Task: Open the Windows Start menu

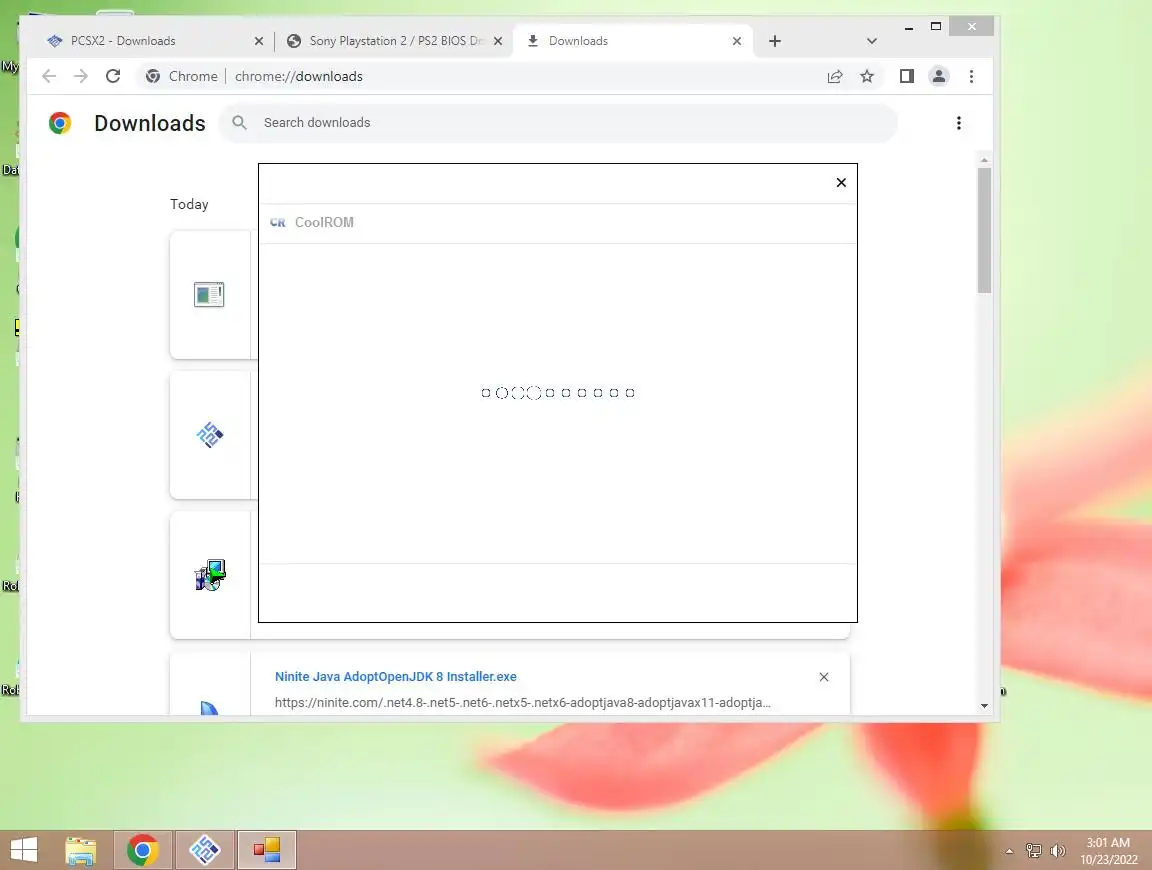Action: [23, 850]
